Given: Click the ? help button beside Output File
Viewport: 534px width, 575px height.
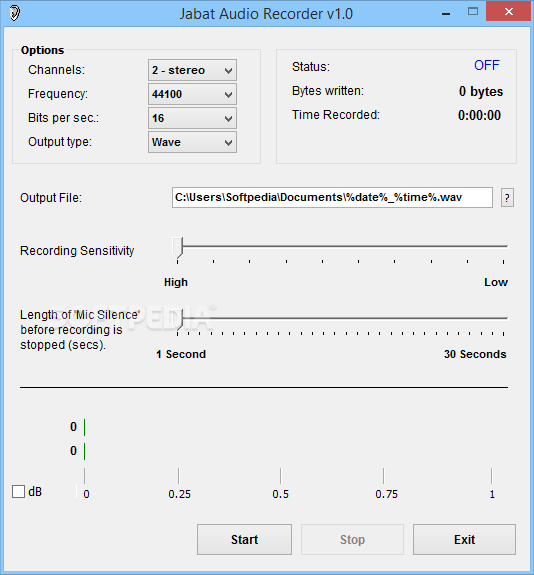Looking at the screenshot, I should click(507, 198).
